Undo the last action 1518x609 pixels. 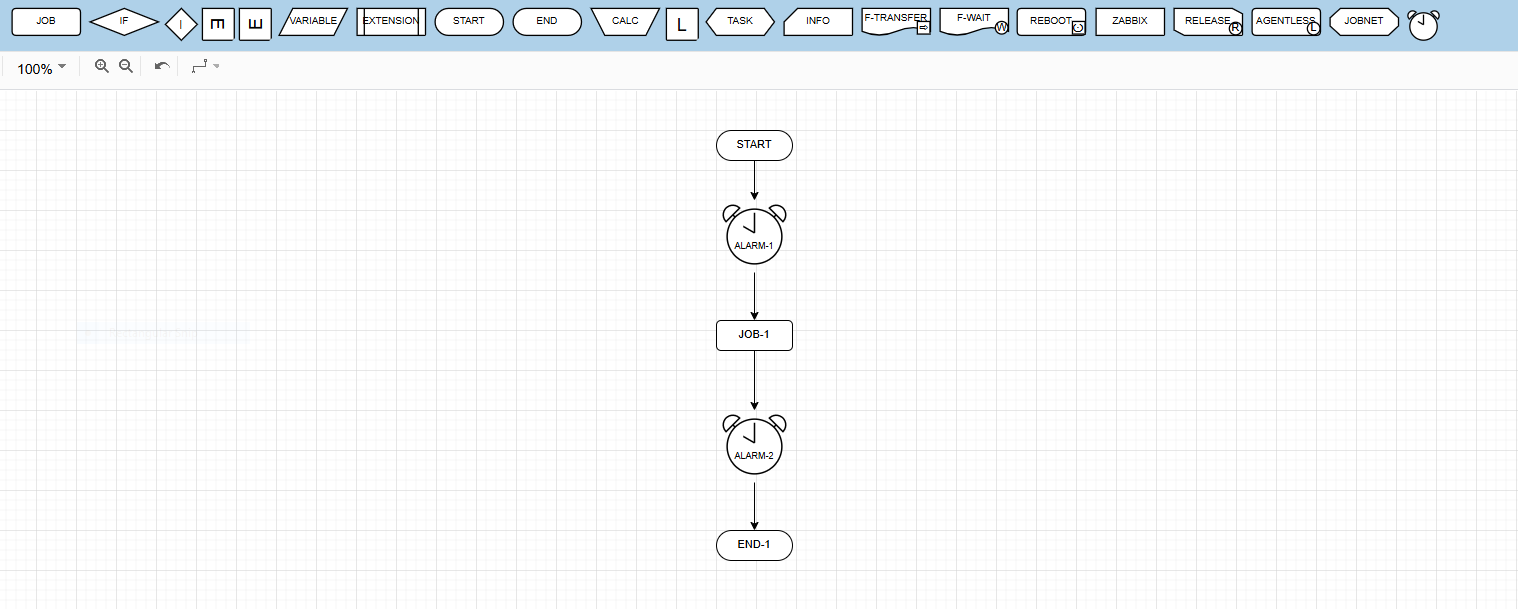[x=162, y=67]
